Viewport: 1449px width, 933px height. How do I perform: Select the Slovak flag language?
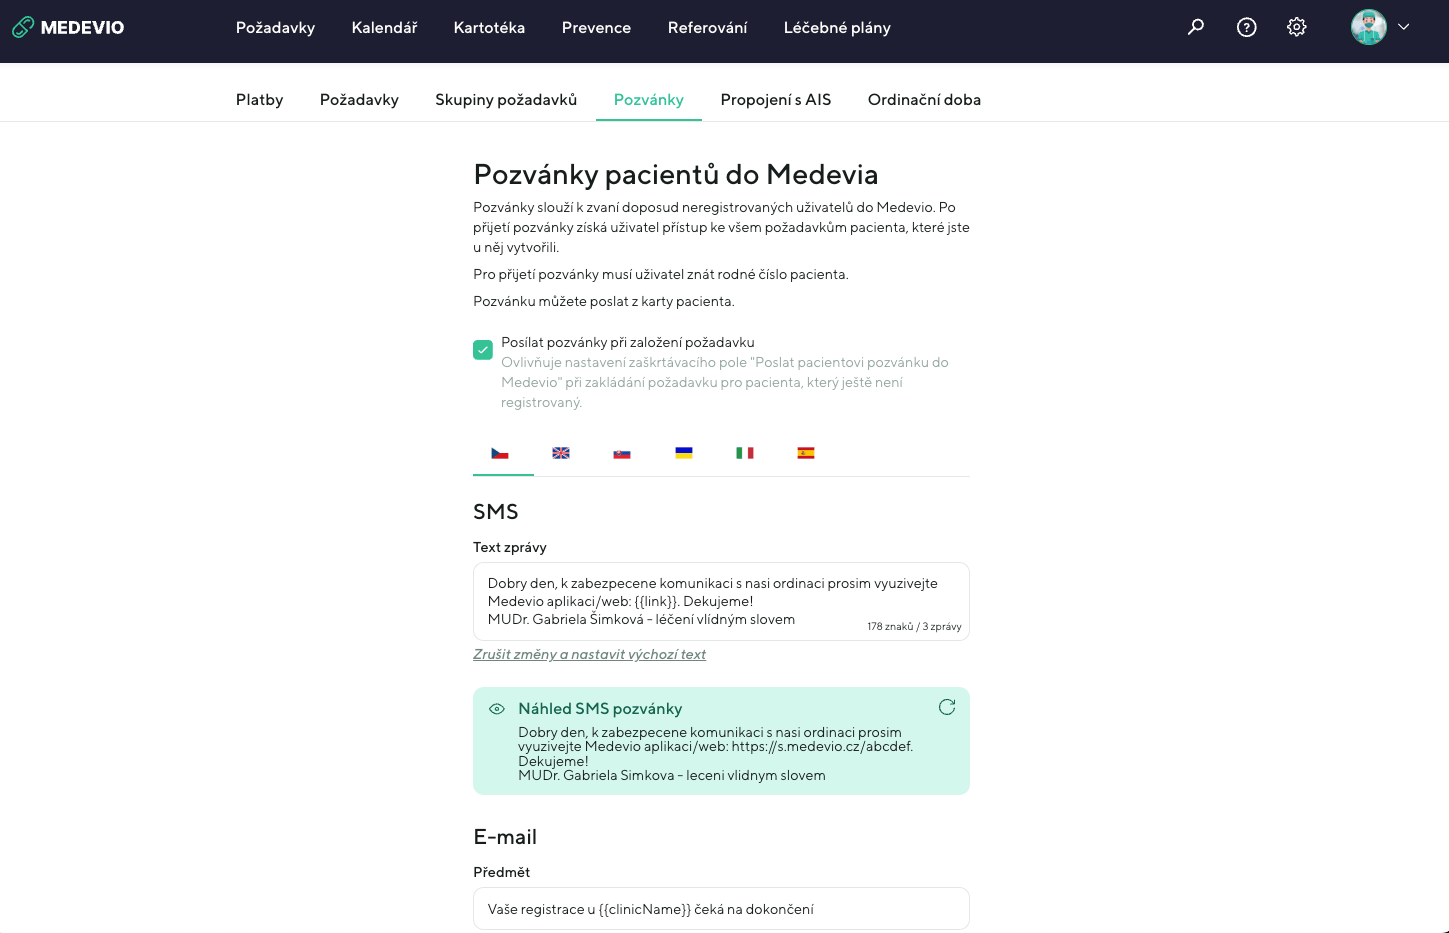[x=622, y=453]
